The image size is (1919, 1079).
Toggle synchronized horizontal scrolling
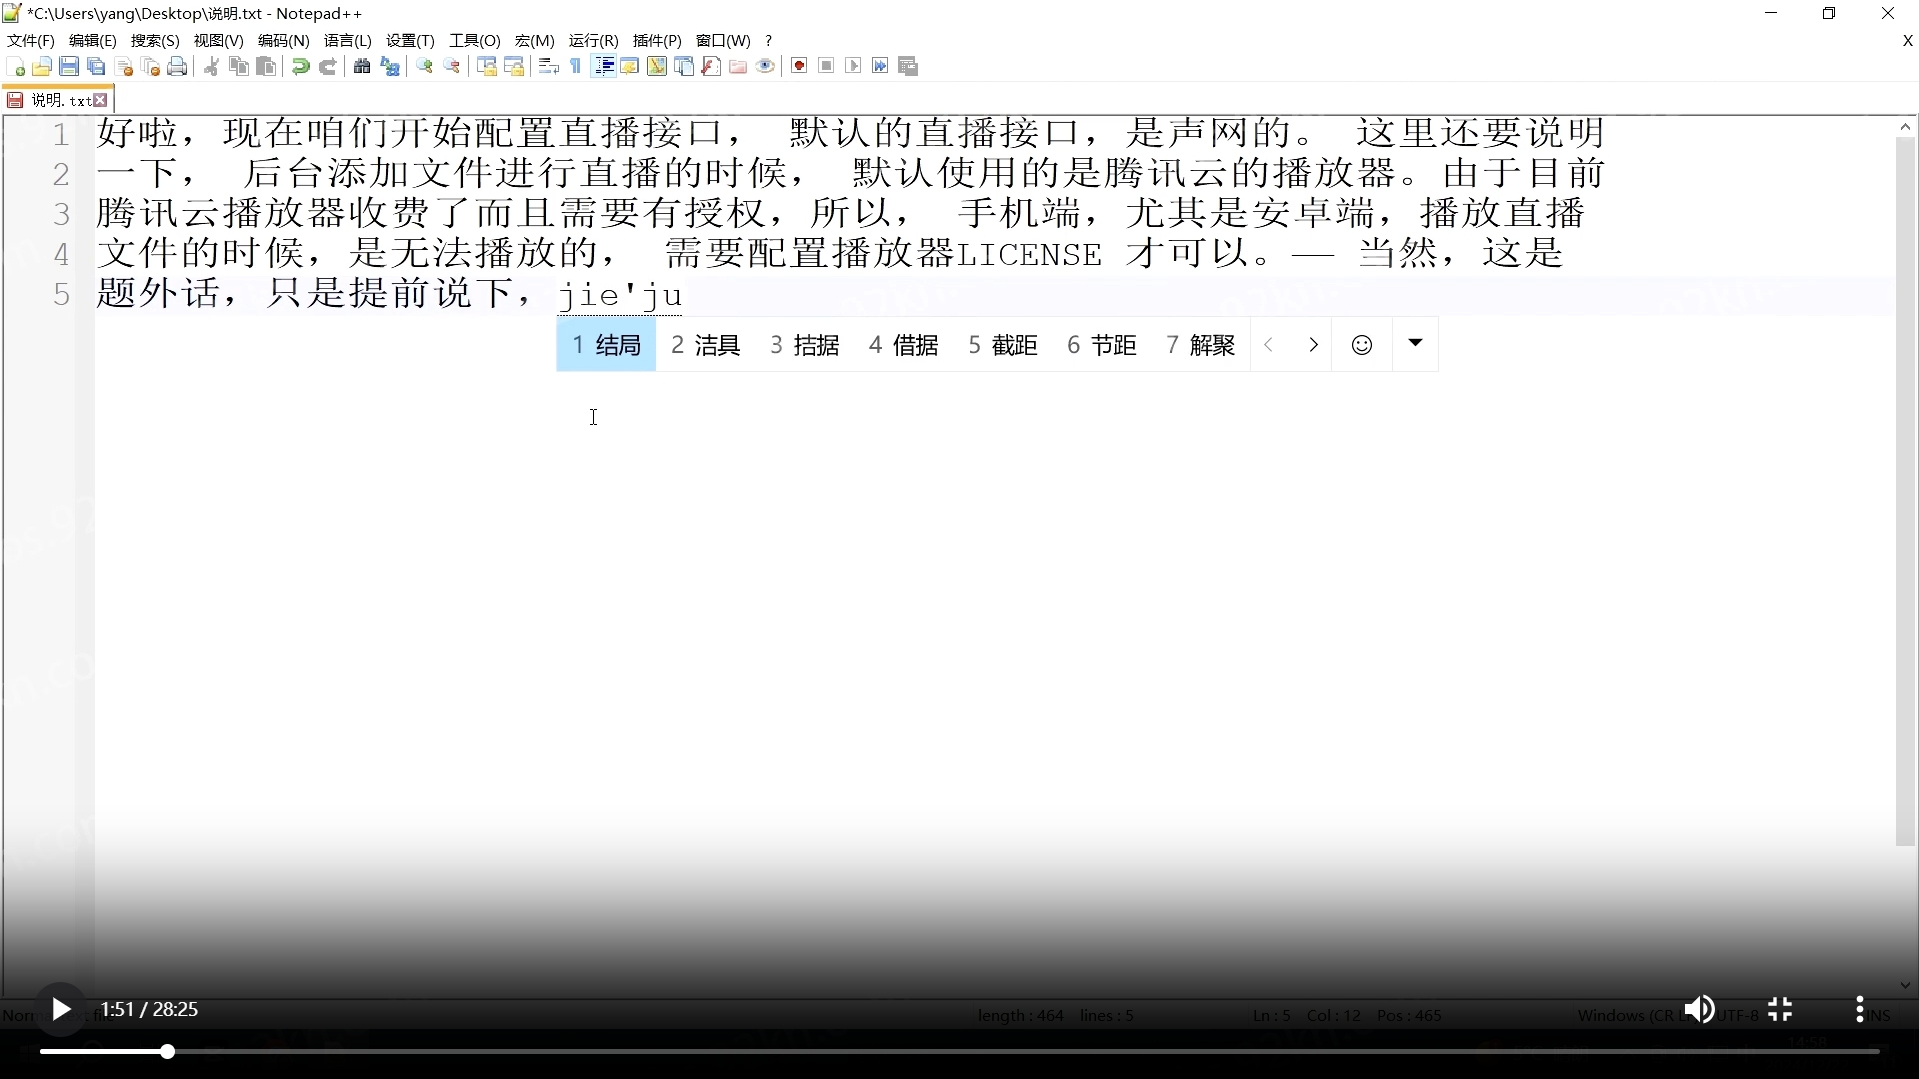point(514,66)
